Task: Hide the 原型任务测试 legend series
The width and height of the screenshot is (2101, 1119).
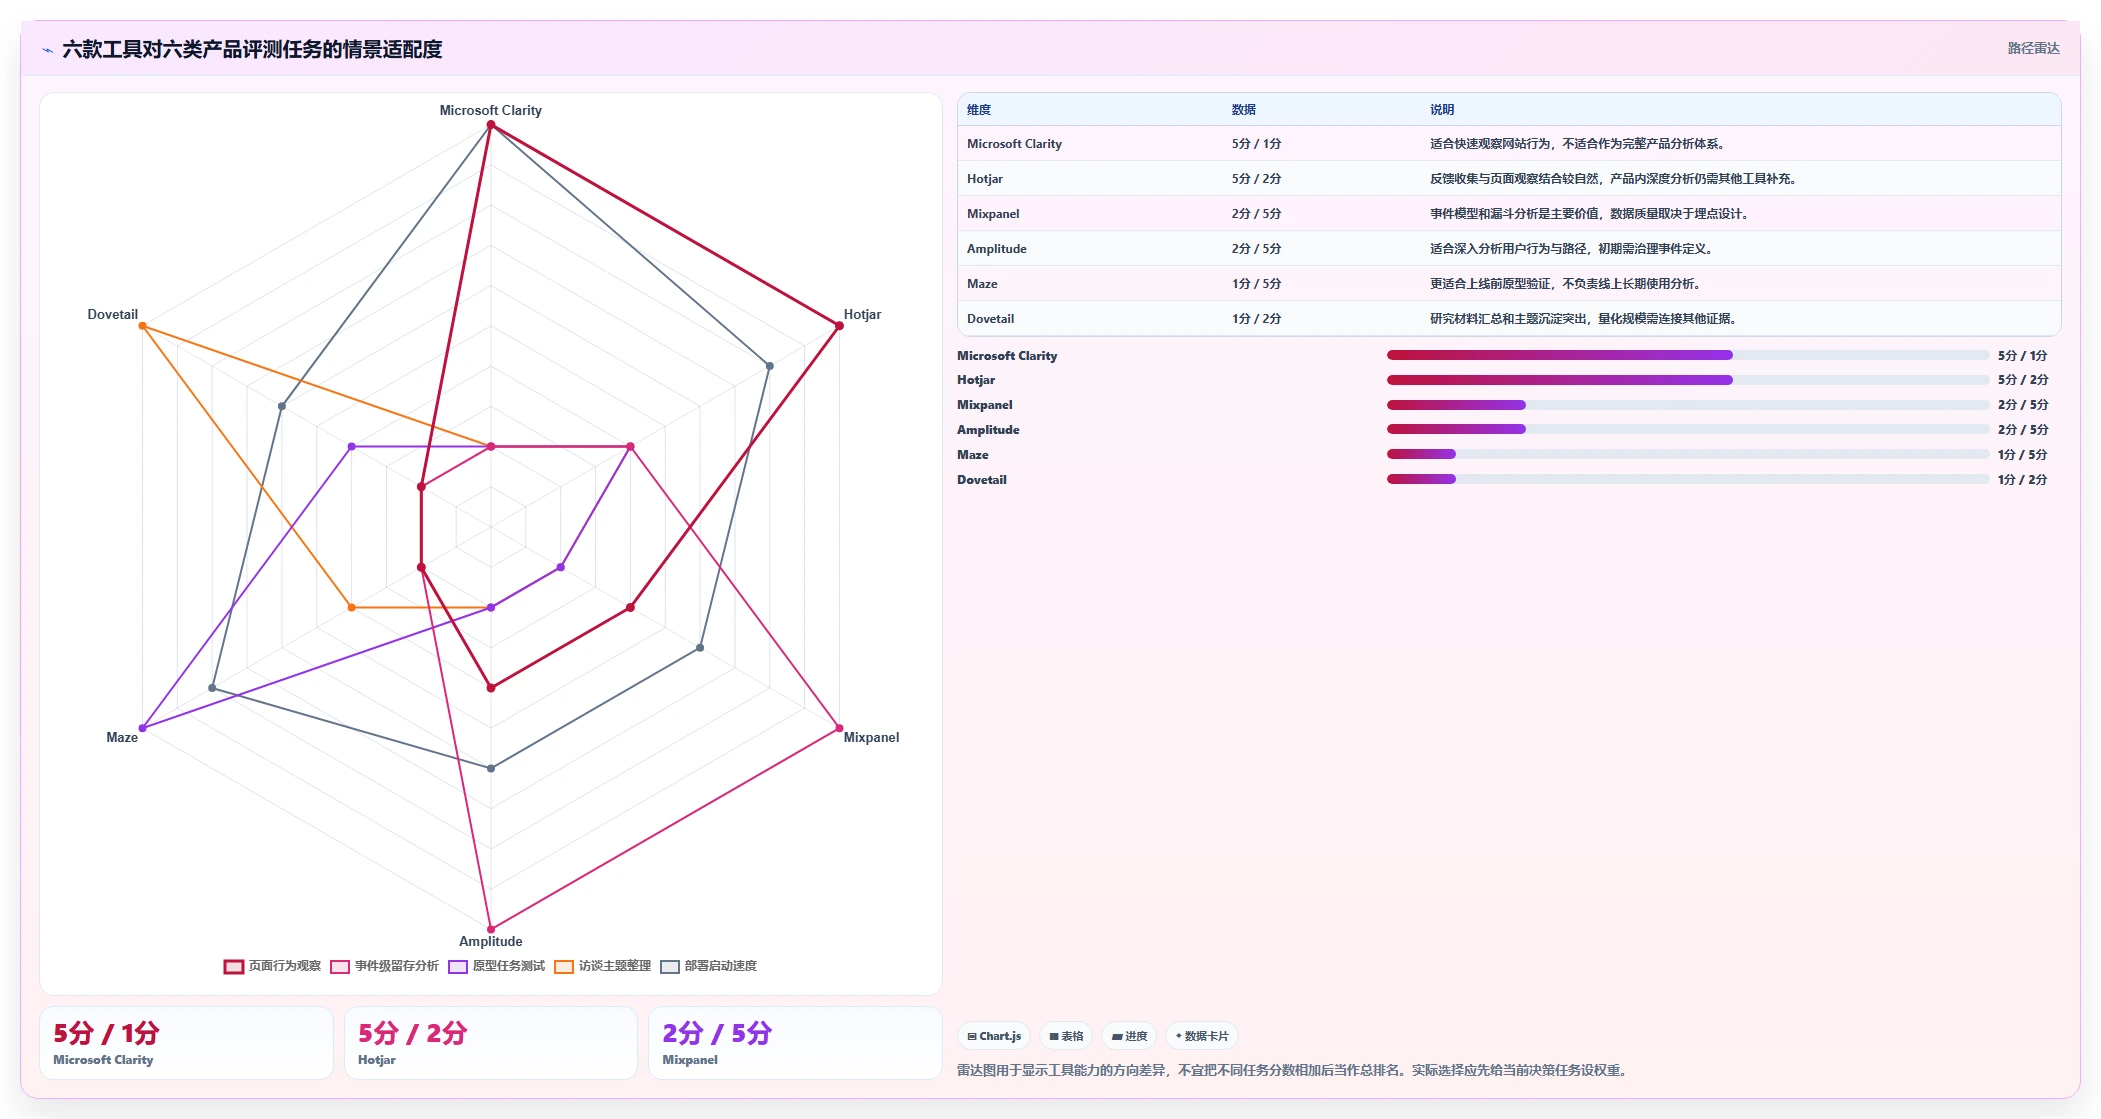Action: tap(497, 966)
